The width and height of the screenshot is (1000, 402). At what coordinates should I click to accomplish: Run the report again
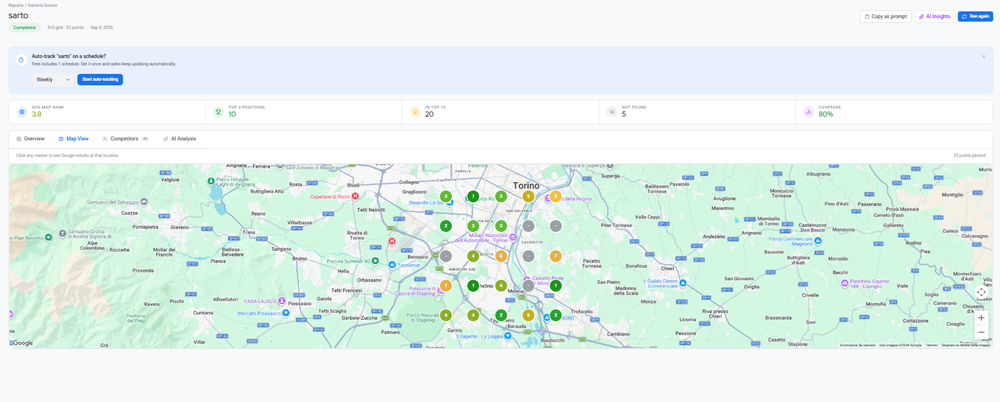point(975,17)
